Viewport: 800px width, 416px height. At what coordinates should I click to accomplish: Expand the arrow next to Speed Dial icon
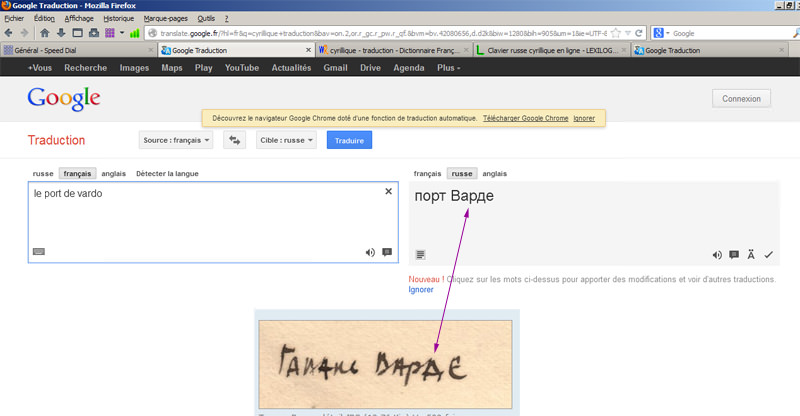pyautogui.click(x=122, y=33)
